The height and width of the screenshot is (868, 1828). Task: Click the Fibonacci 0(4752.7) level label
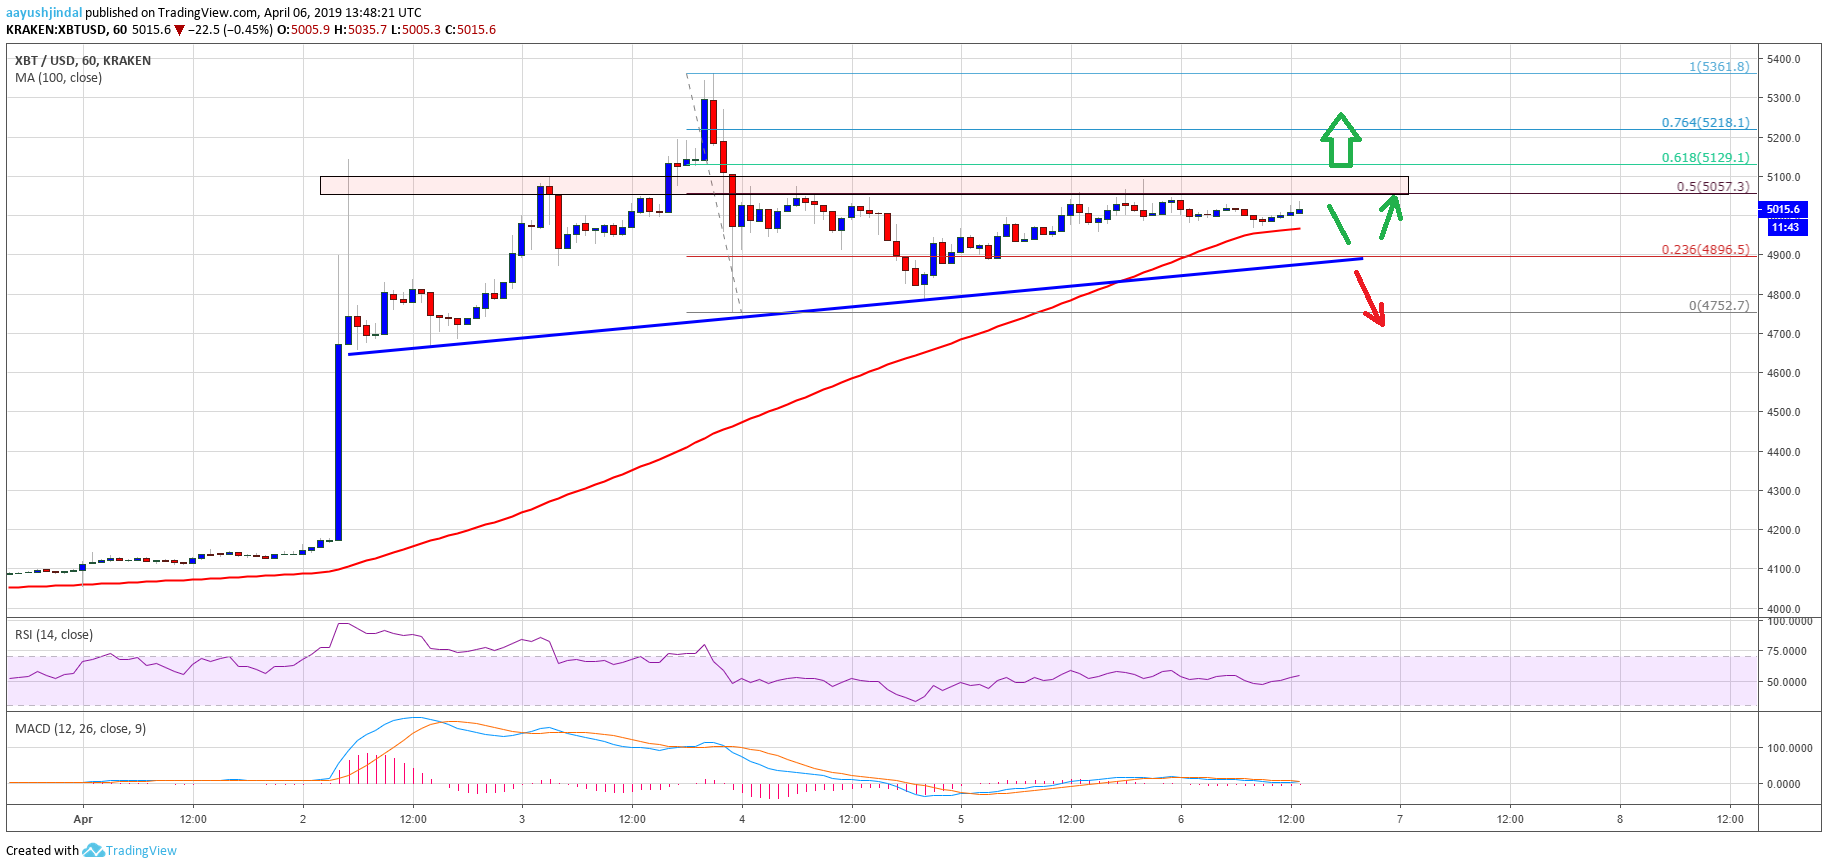coord(1719,306)
